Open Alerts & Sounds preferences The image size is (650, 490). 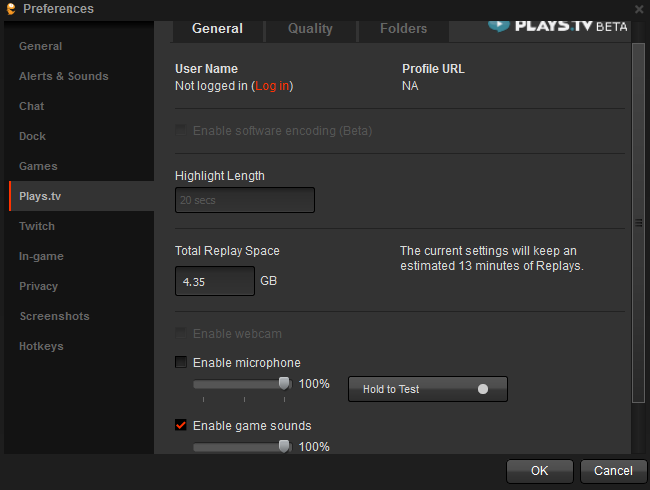[64, 76]
